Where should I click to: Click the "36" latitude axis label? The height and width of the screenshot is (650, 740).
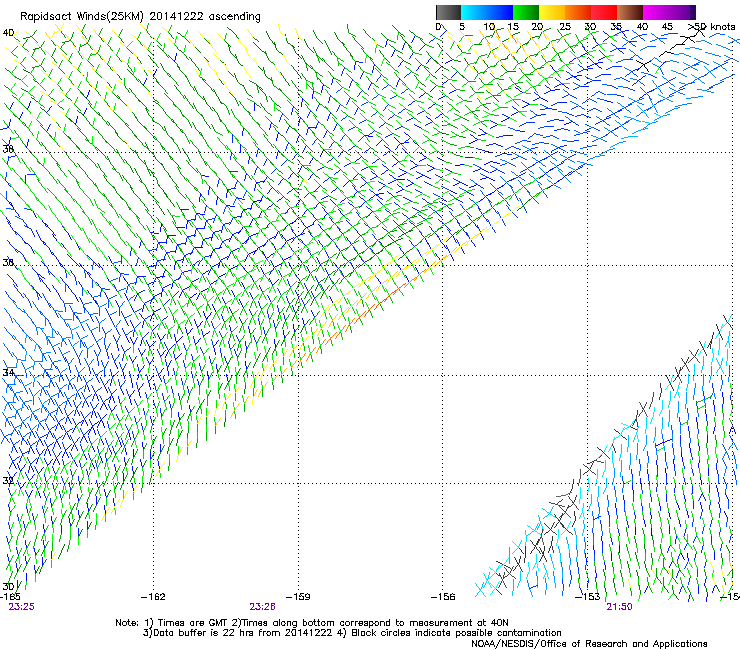(8, 262)
